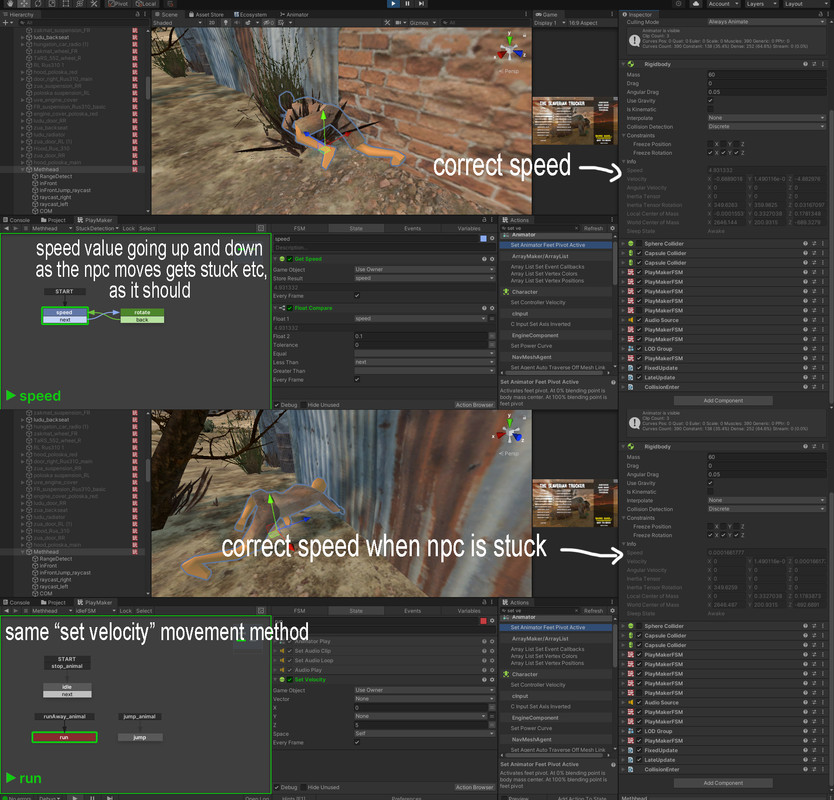Toggle scene lighting bulb icon in Scene toolbar
The image size is (834, 800).
226,23
